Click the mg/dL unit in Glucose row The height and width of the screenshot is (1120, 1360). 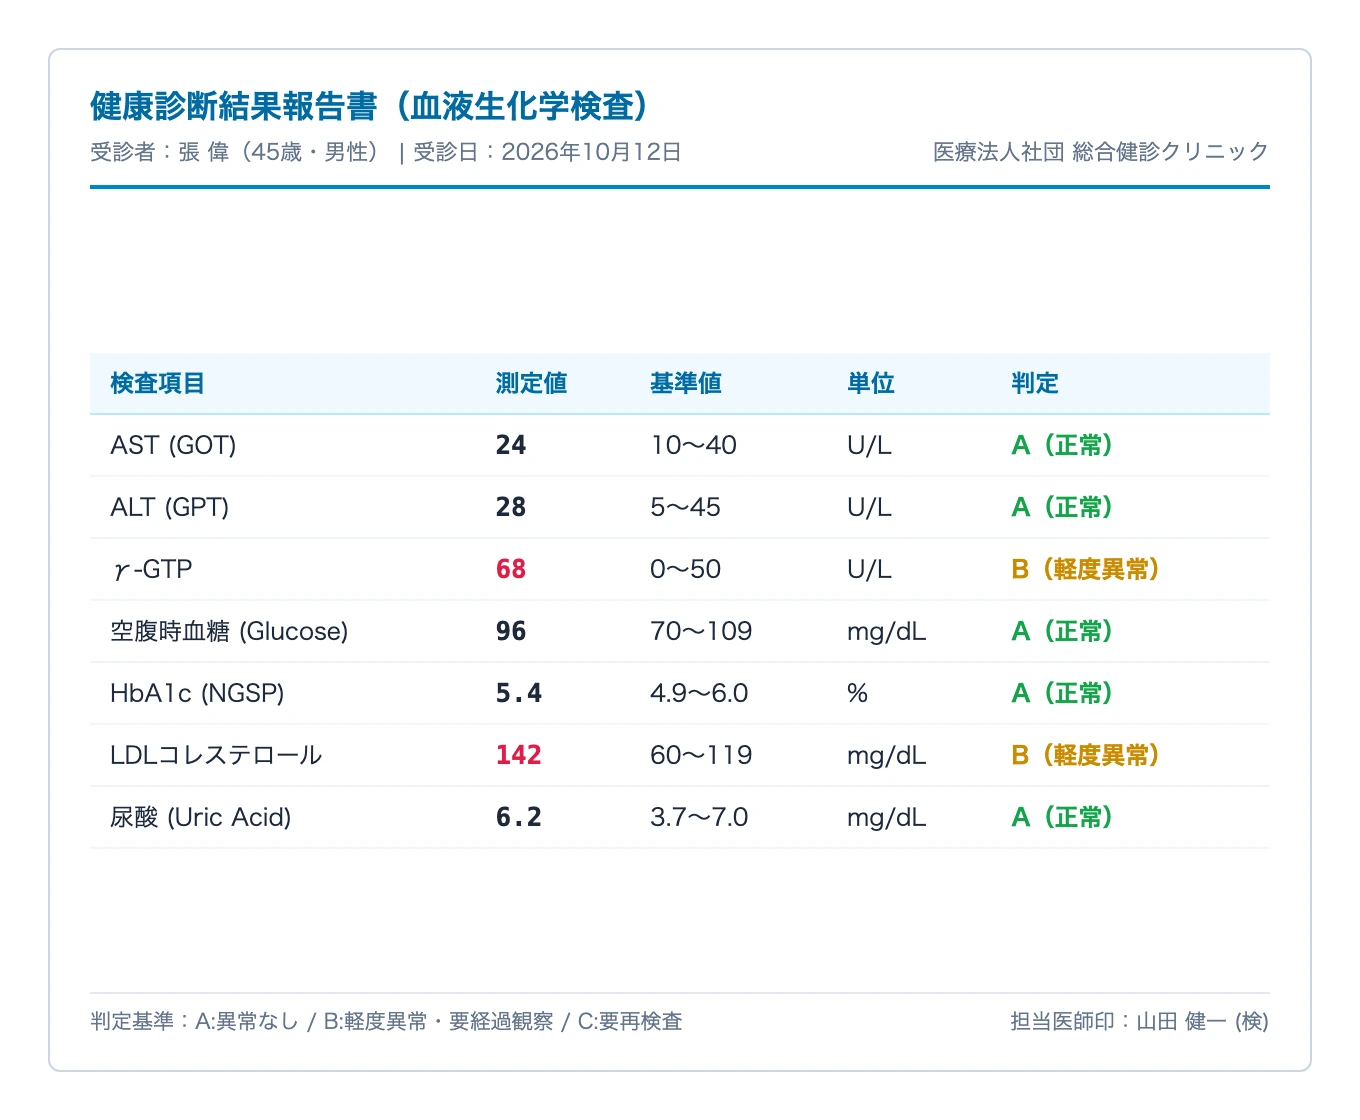click(x=886, y=631)
